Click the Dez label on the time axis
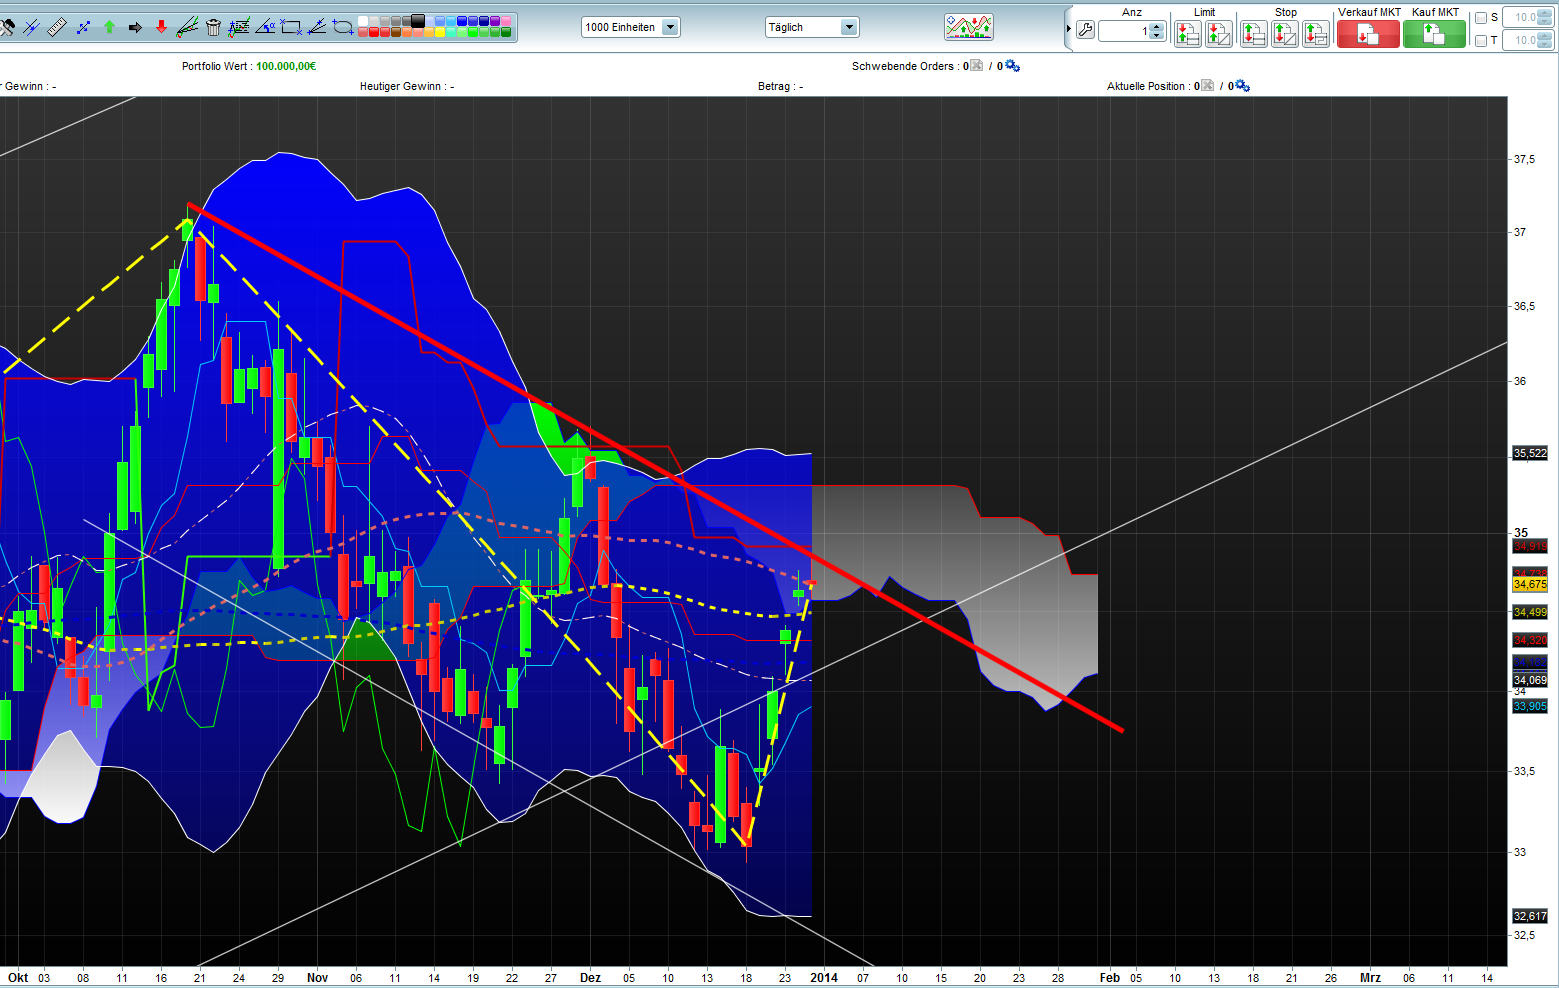 (x=590, y=978)
